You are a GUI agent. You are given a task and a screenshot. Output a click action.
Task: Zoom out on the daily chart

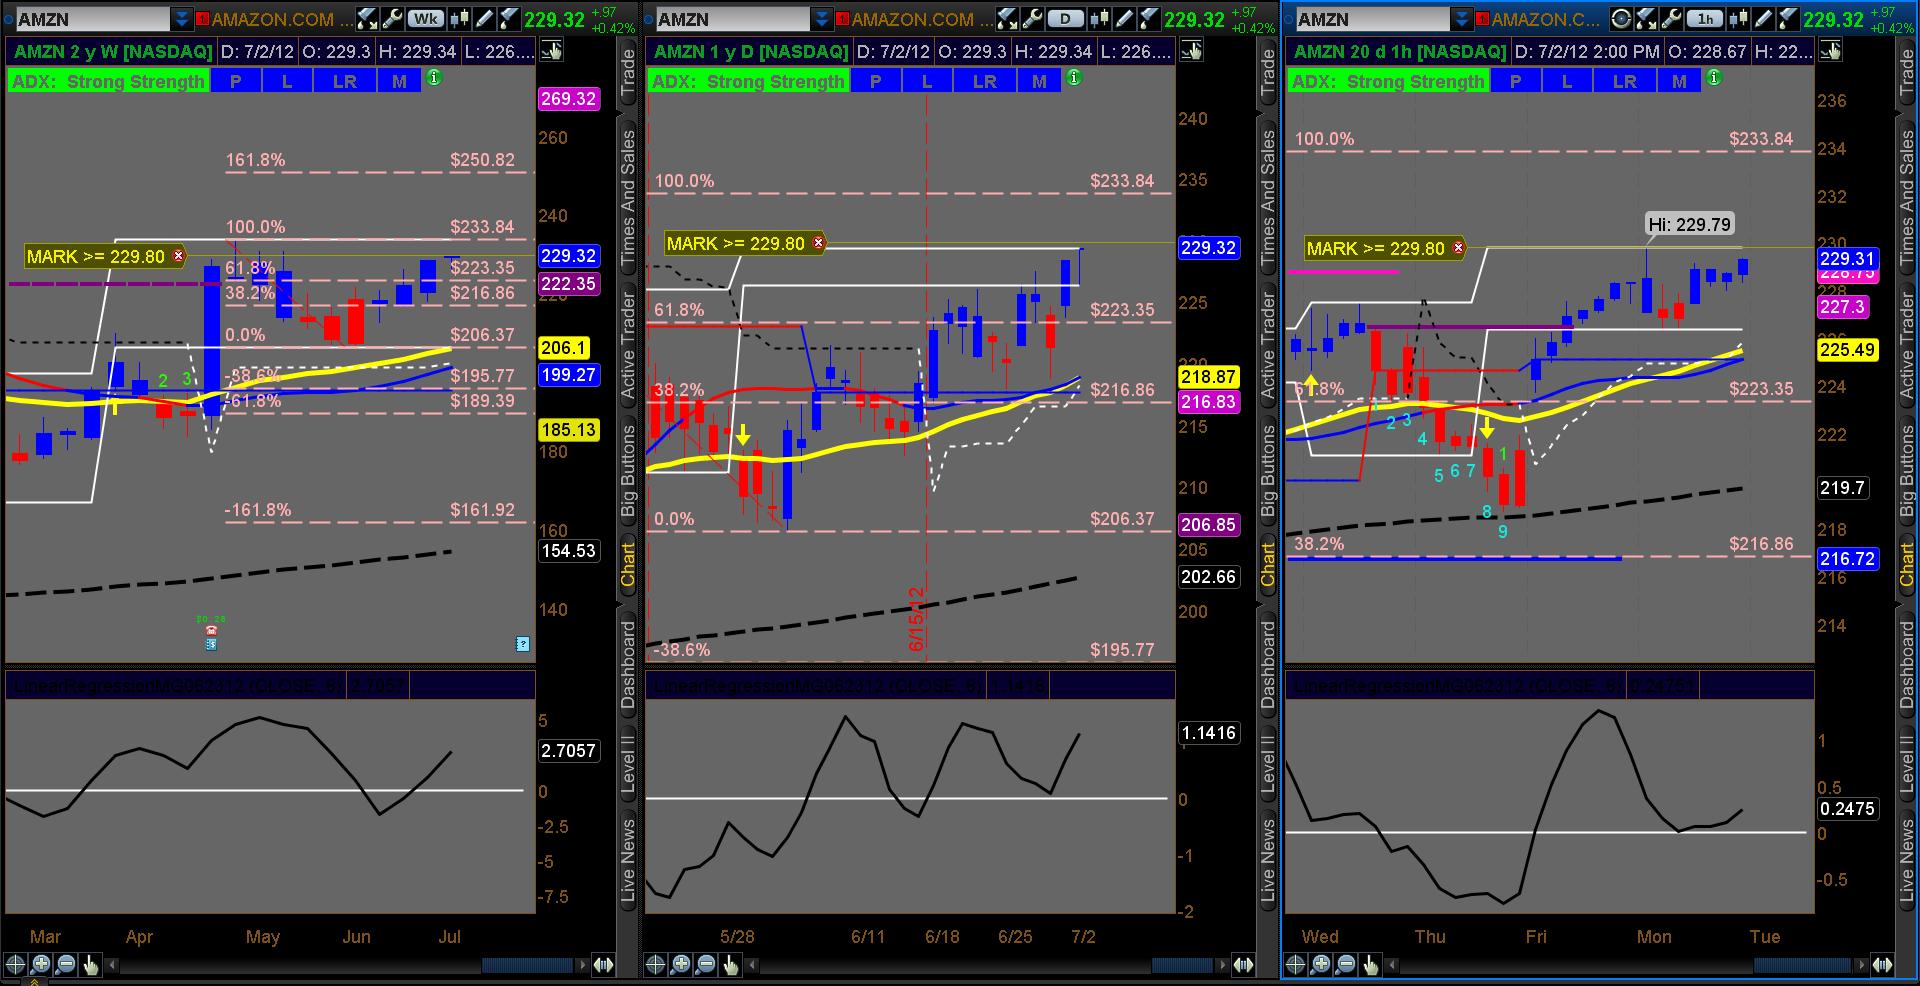705,965
